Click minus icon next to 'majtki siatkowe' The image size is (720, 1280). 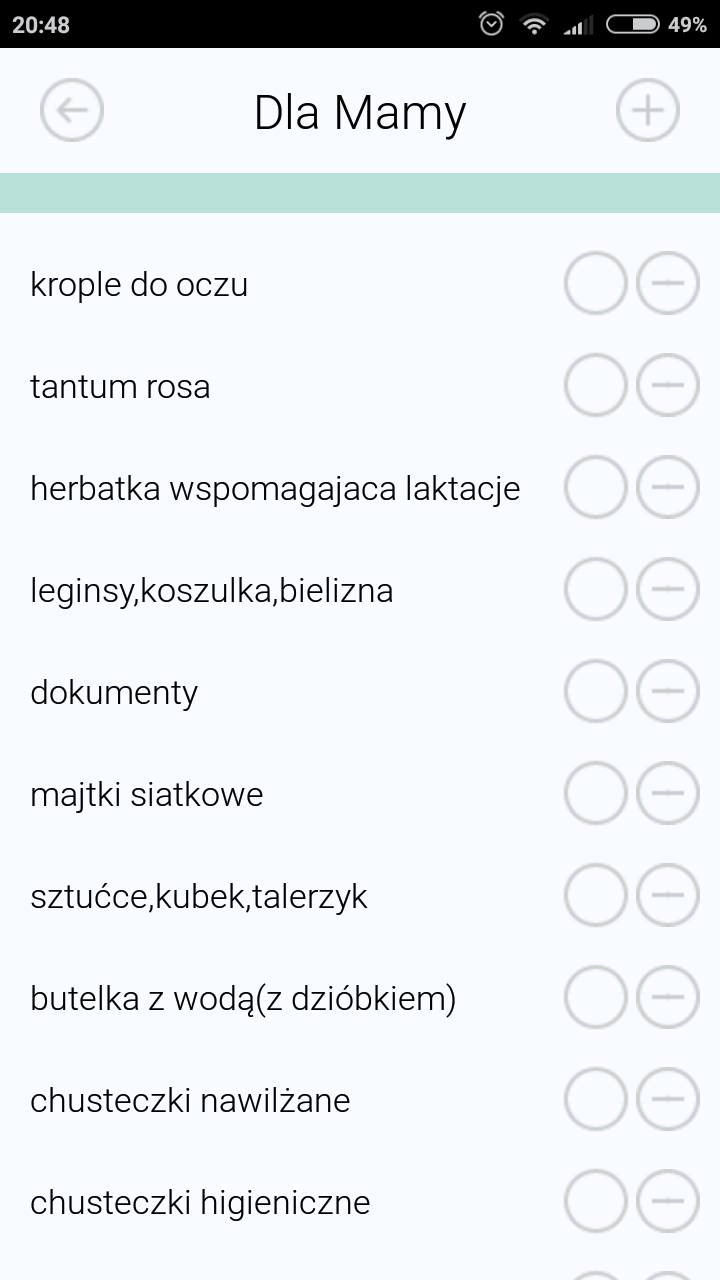coord(667,794)
